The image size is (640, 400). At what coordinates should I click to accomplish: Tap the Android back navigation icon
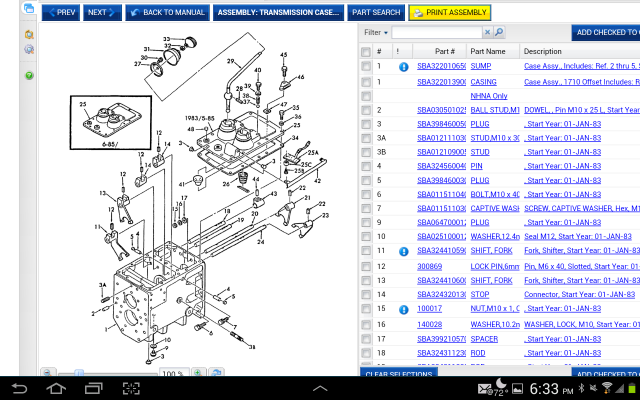coord(19,388)
